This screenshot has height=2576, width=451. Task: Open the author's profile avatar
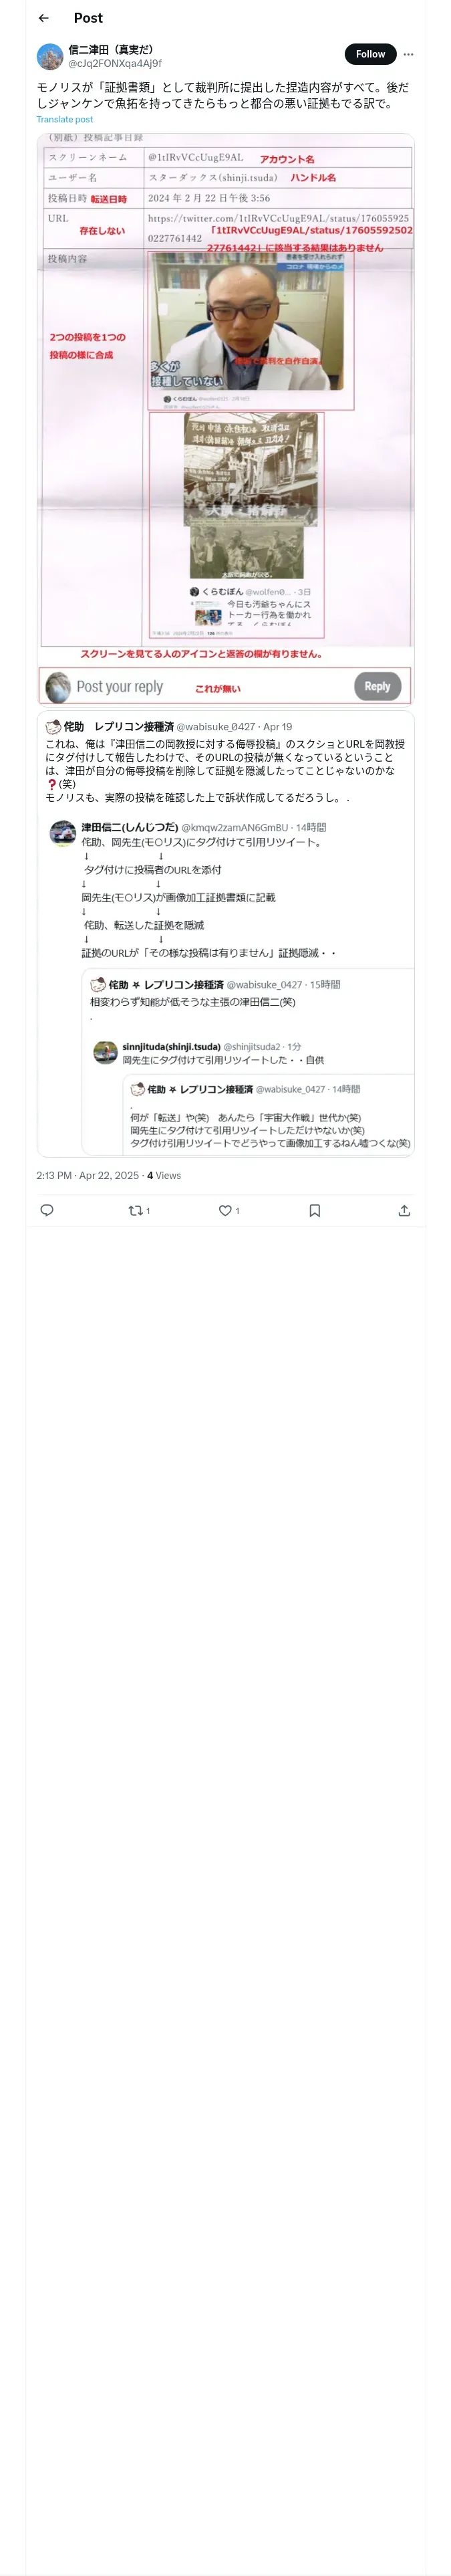50,56
